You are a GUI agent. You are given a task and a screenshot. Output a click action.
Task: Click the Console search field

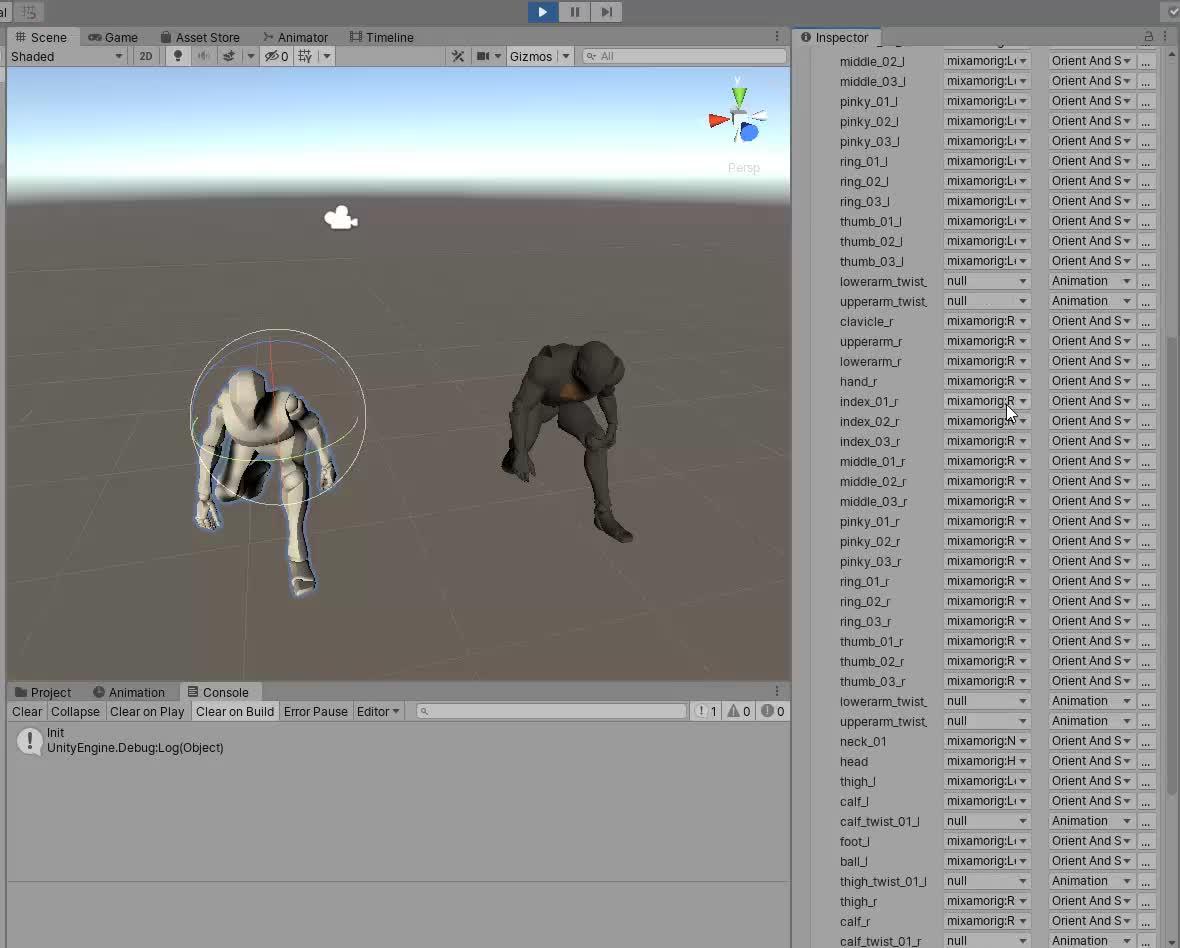point(551,711)
